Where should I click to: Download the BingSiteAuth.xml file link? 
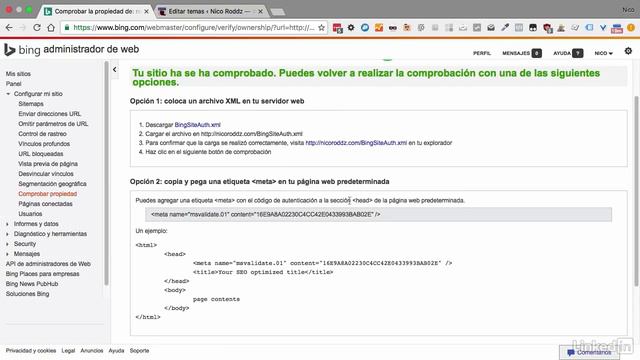(198, 125)
